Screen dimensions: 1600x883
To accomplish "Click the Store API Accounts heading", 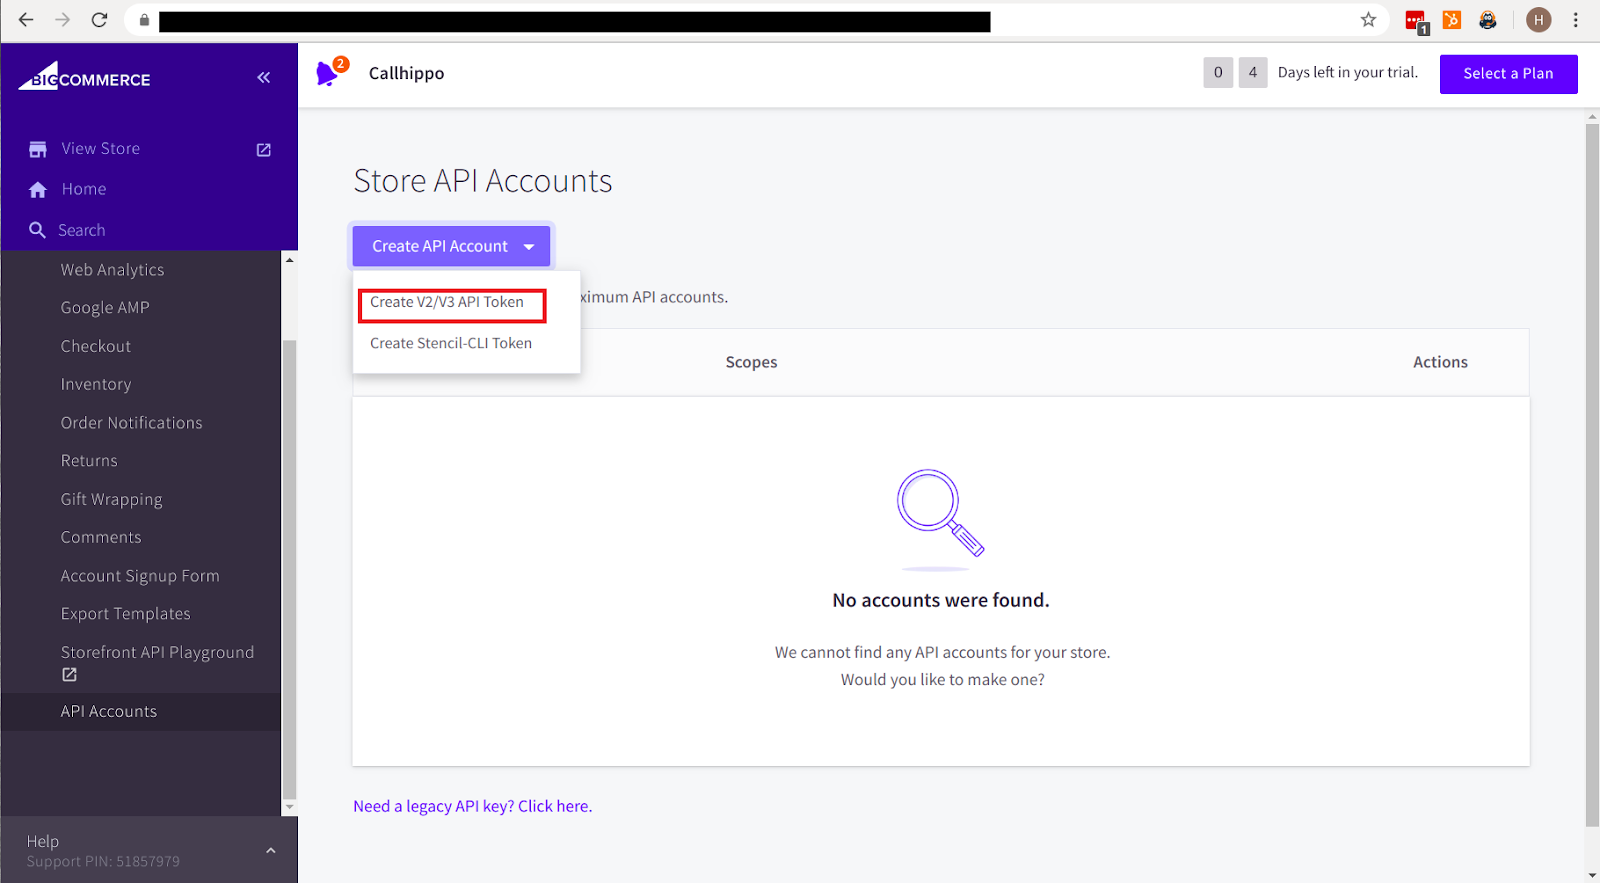I will click(x=483, y=181).
